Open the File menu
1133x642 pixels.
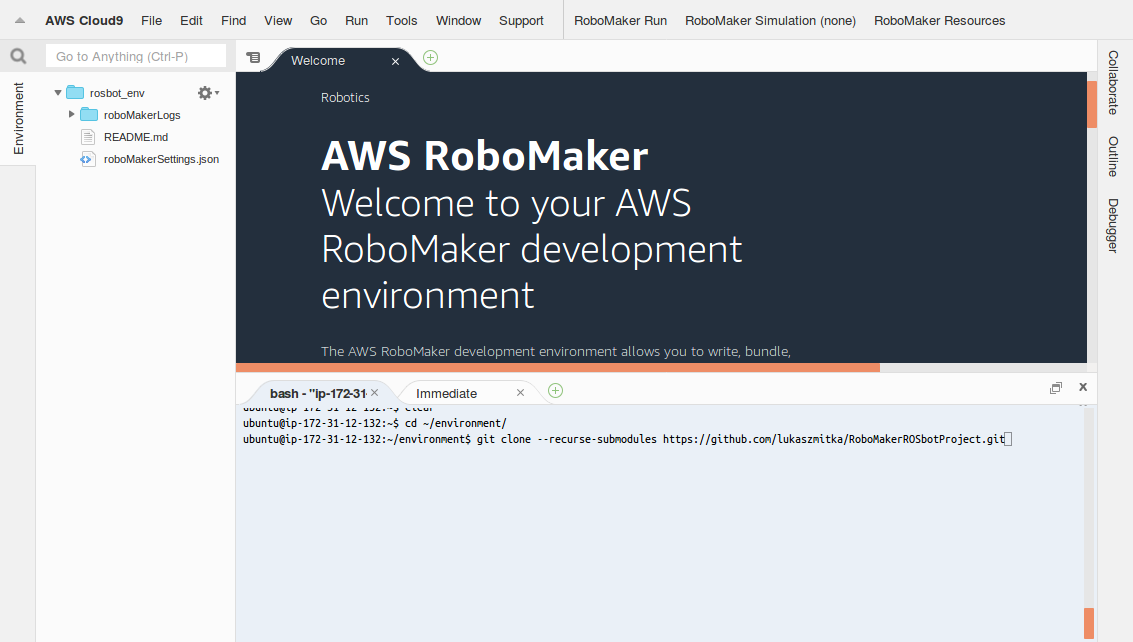152,20
